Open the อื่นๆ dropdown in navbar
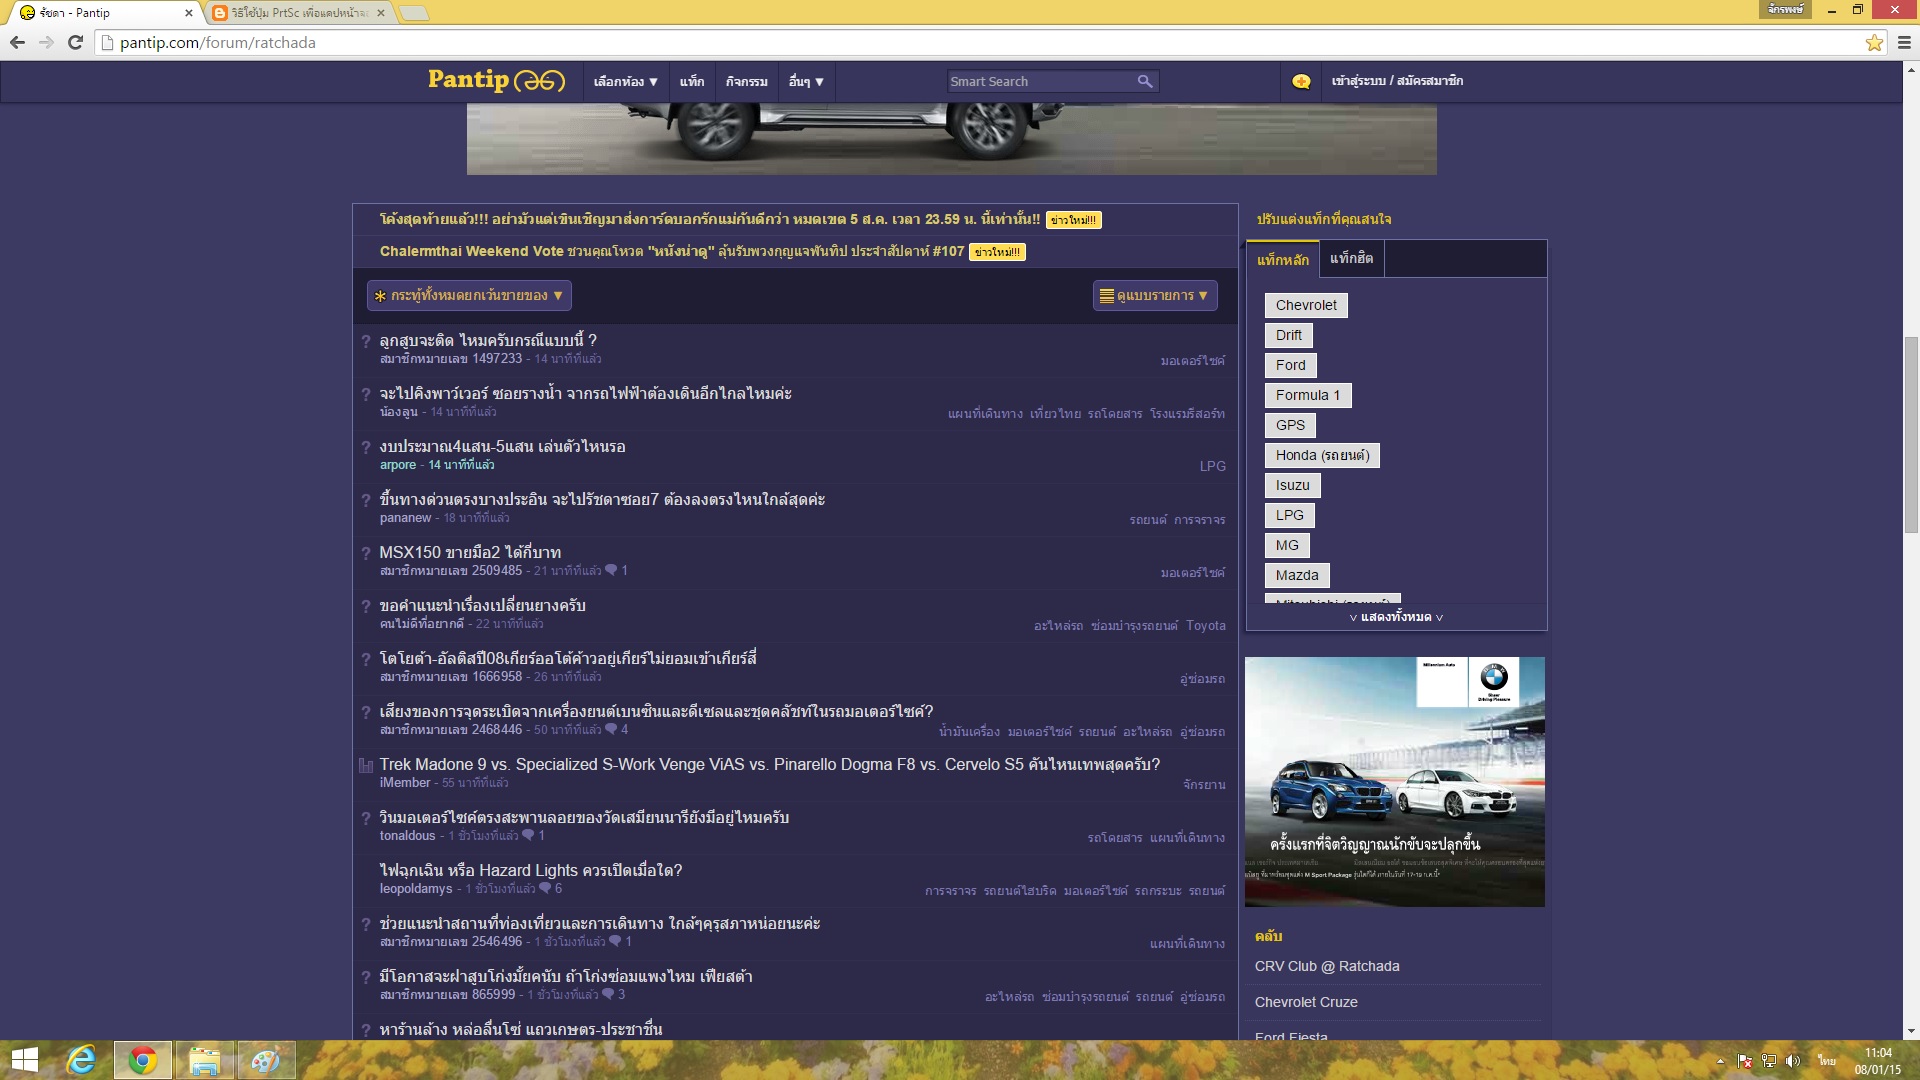 [x=805, y=81]
